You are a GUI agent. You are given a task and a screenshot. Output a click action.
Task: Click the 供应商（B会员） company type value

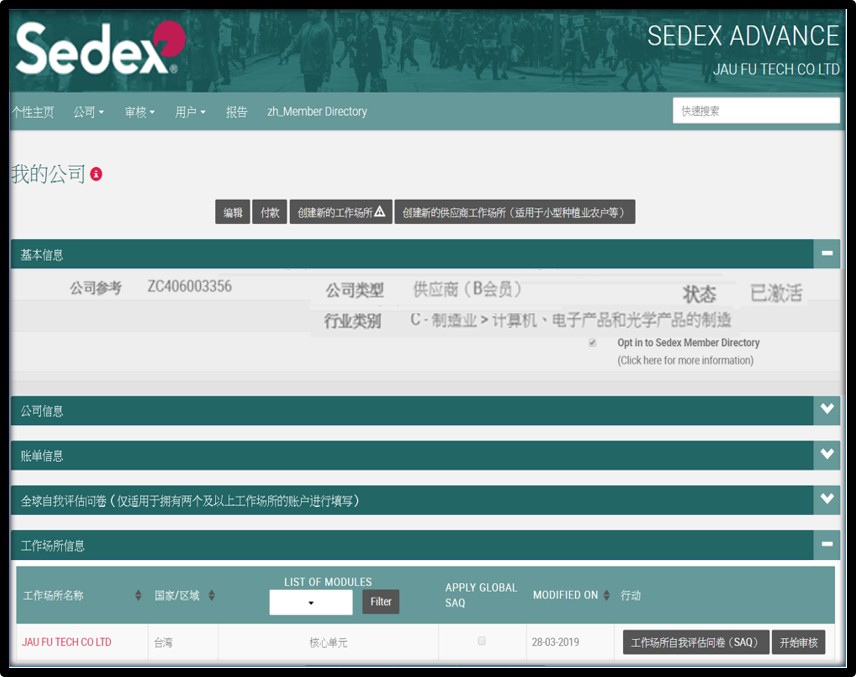pos(467,289)
